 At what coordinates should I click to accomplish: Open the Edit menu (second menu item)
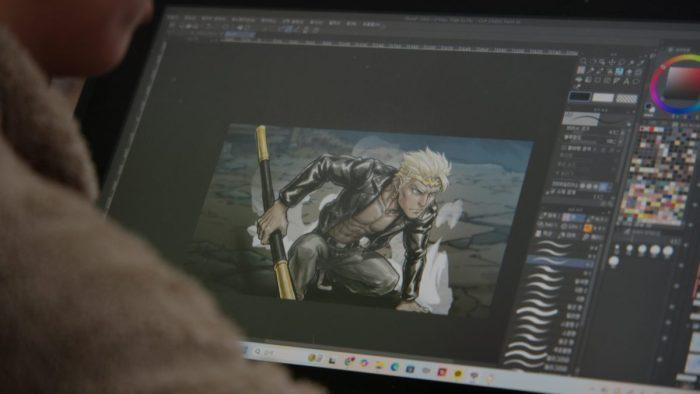click(190, 18)
